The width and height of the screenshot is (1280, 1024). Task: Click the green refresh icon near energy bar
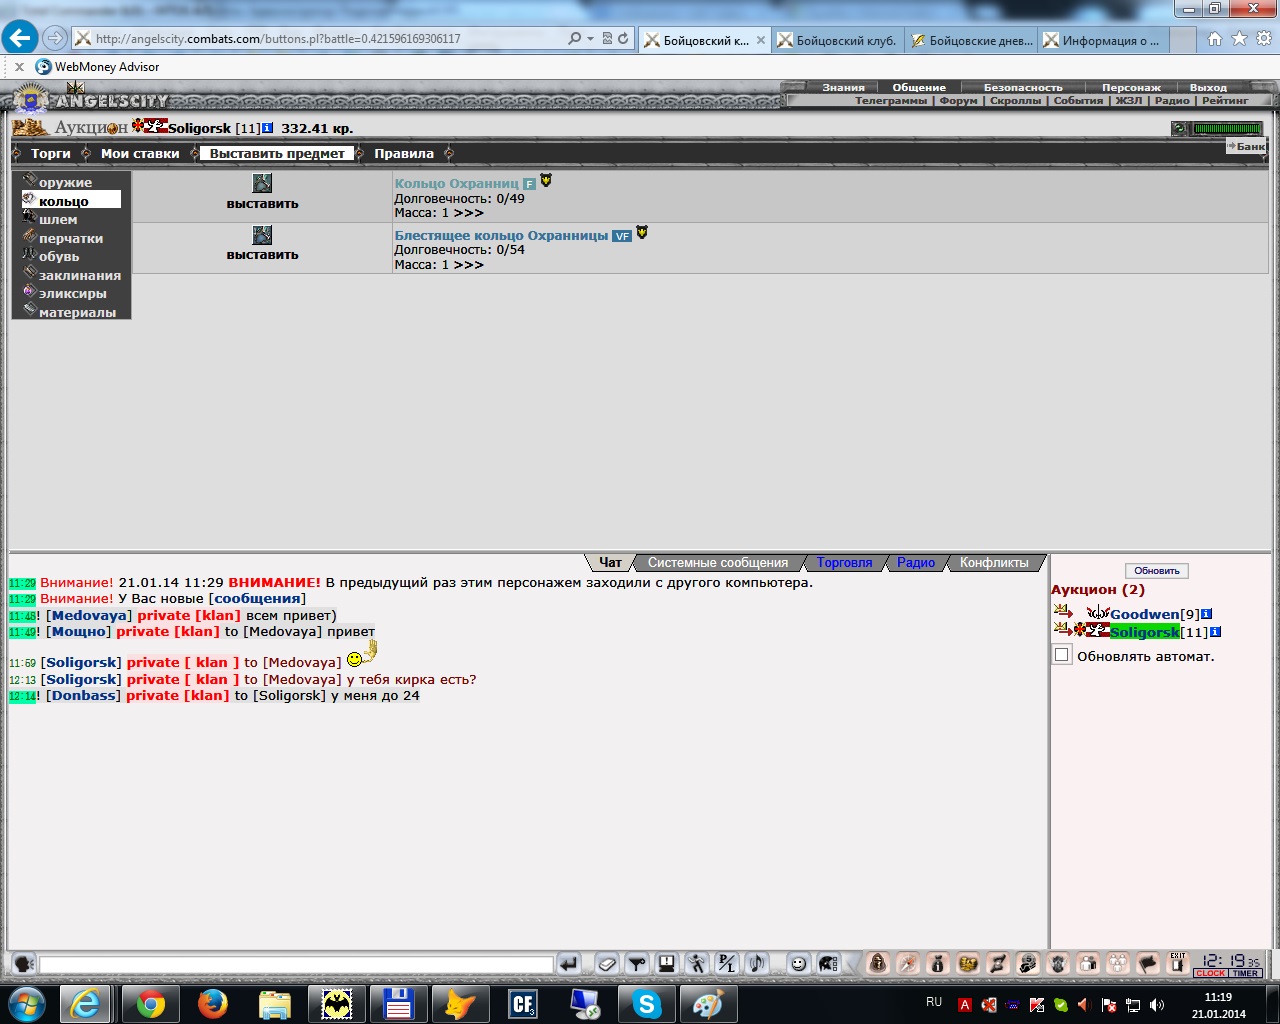(x=1179, y=128)
